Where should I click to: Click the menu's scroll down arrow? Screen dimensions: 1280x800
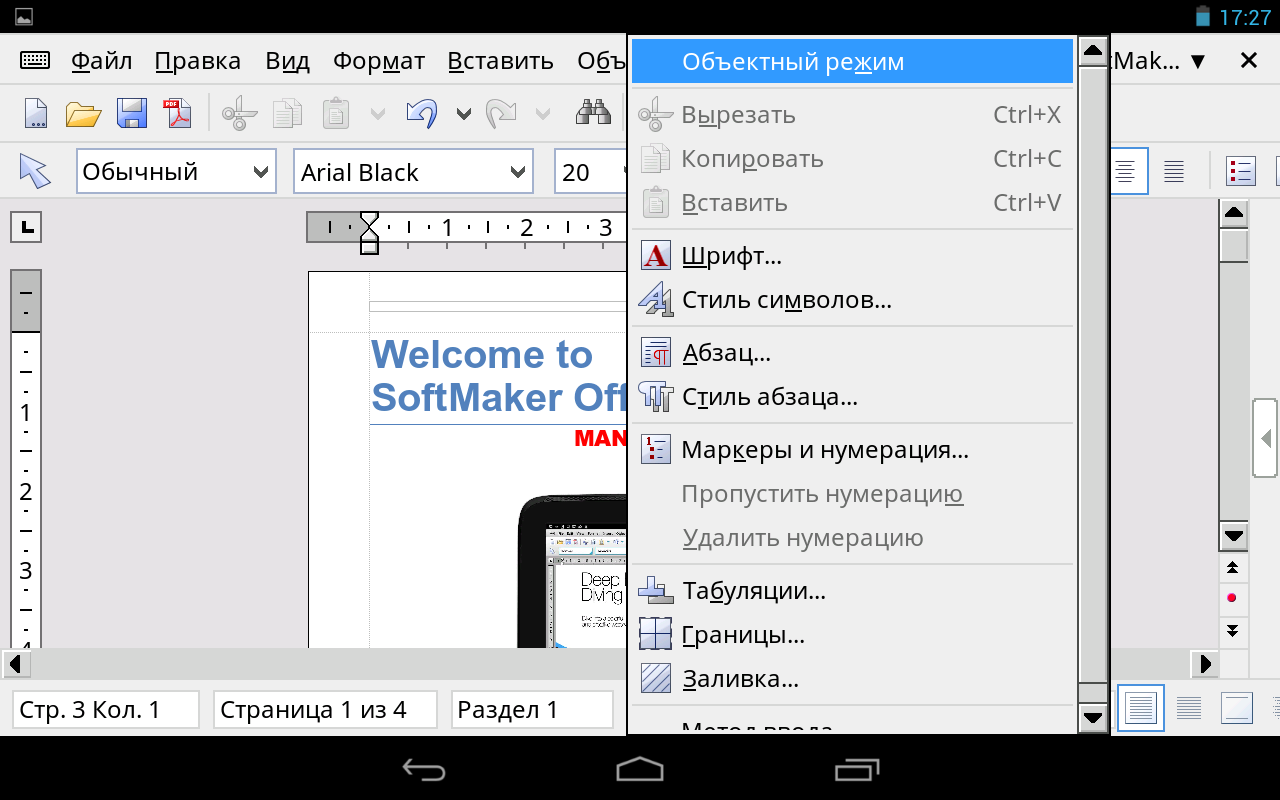click(x=1093, y=718)
